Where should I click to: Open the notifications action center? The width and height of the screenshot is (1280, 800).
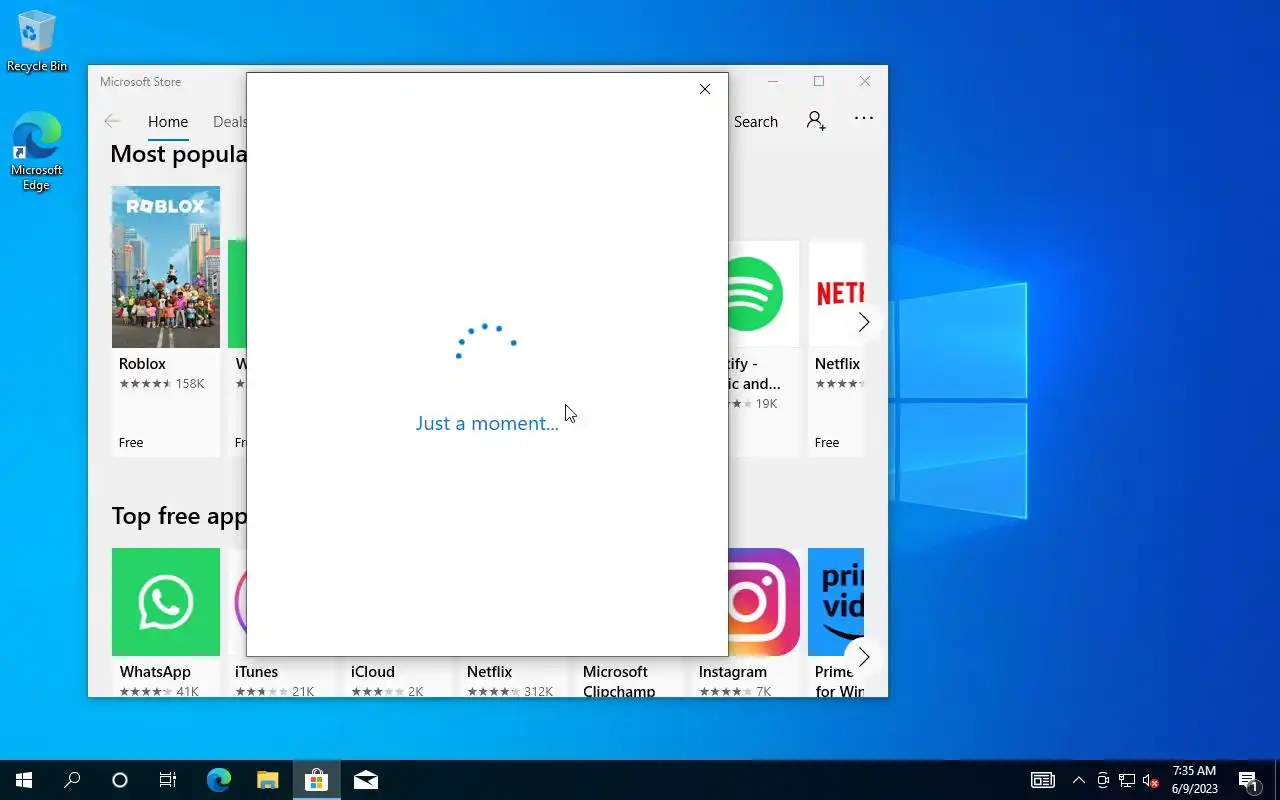coord(1248,780)
